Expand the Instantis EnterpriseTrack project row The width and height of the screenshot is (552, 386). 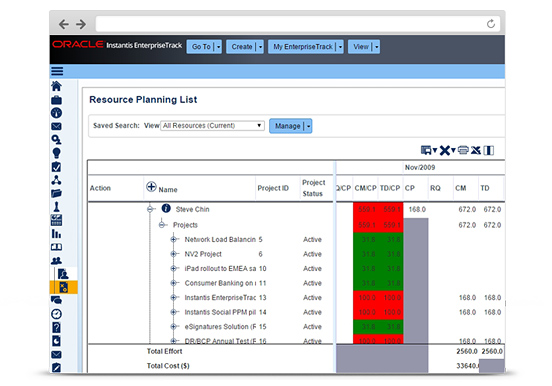[173, 298]
